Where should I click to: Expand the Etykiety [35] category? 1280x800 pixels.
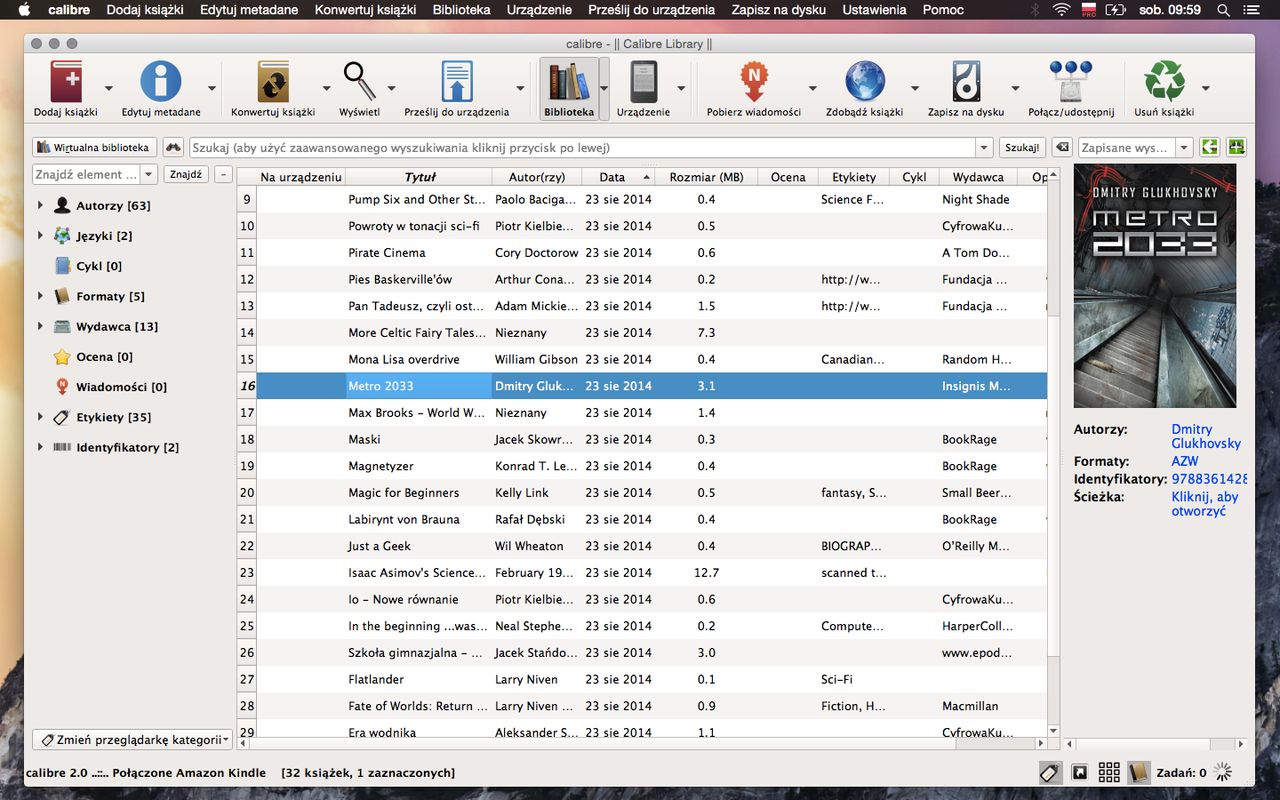point(40,417)
